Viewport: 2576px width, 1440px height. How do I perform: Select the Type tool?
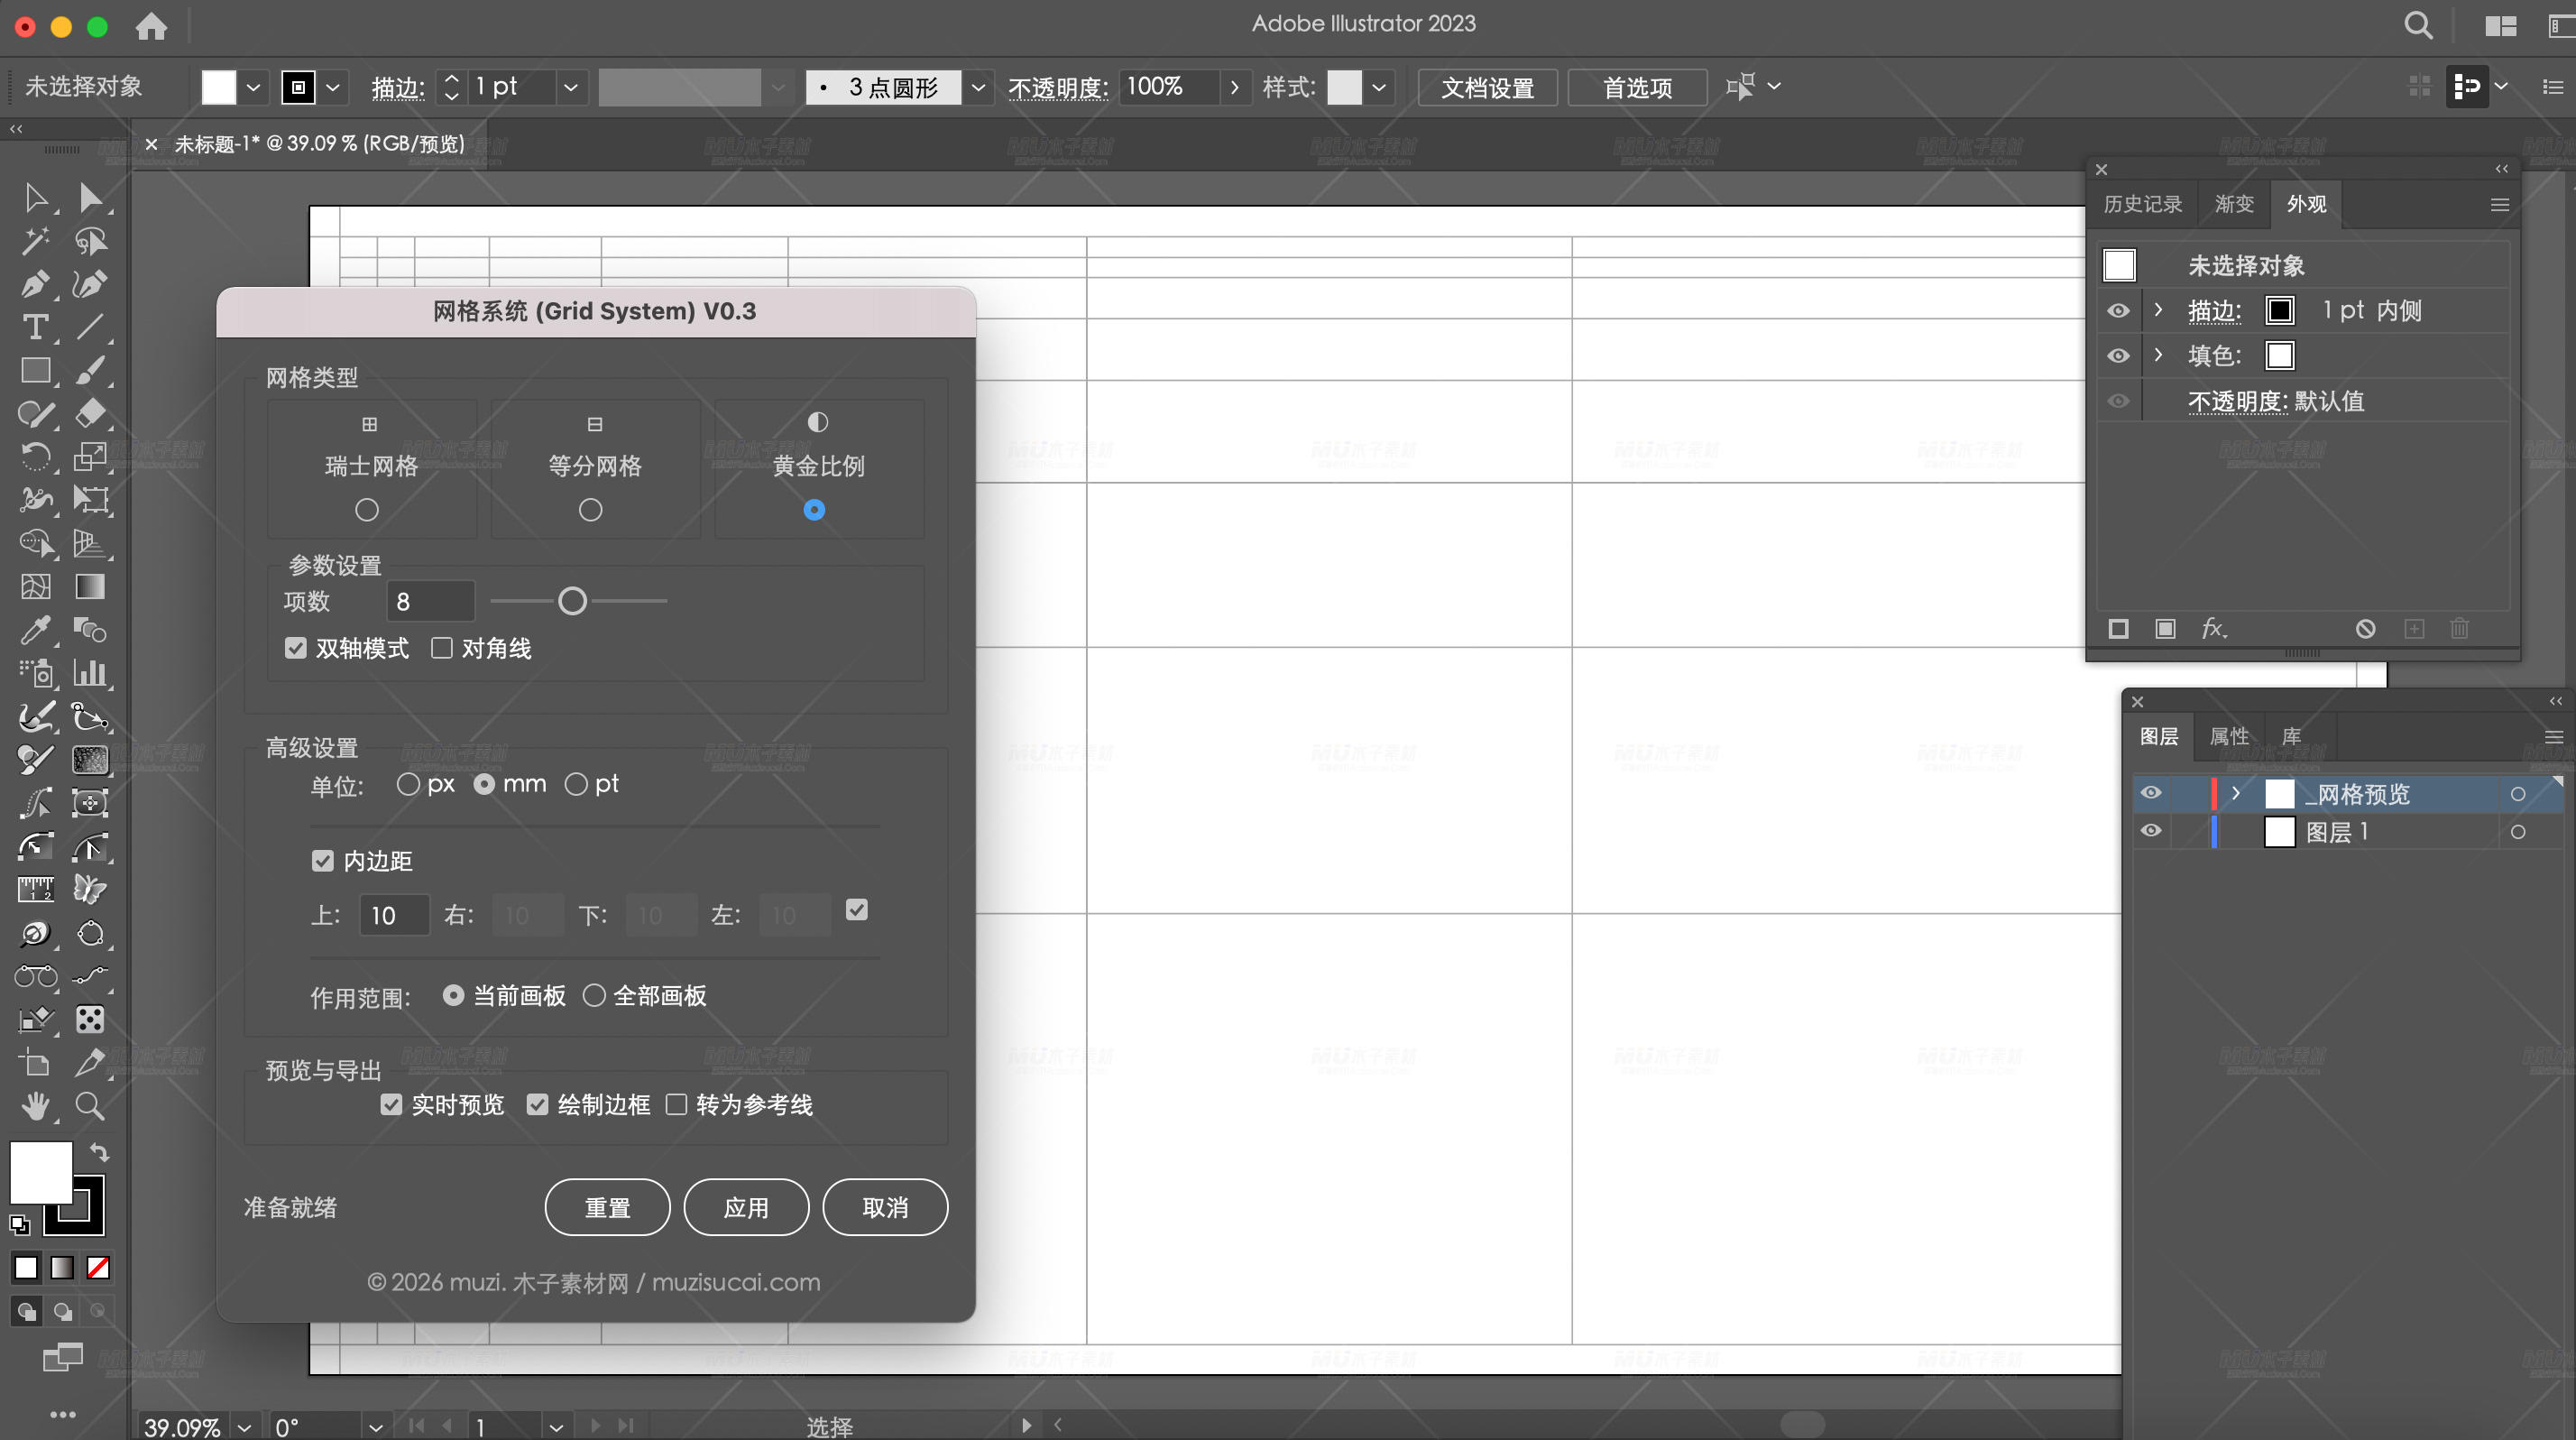tap(36, 327)
